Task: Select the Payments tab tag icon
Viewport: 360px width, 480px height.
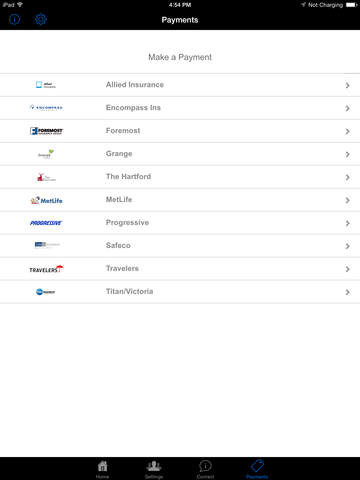Action: (257, 466)
